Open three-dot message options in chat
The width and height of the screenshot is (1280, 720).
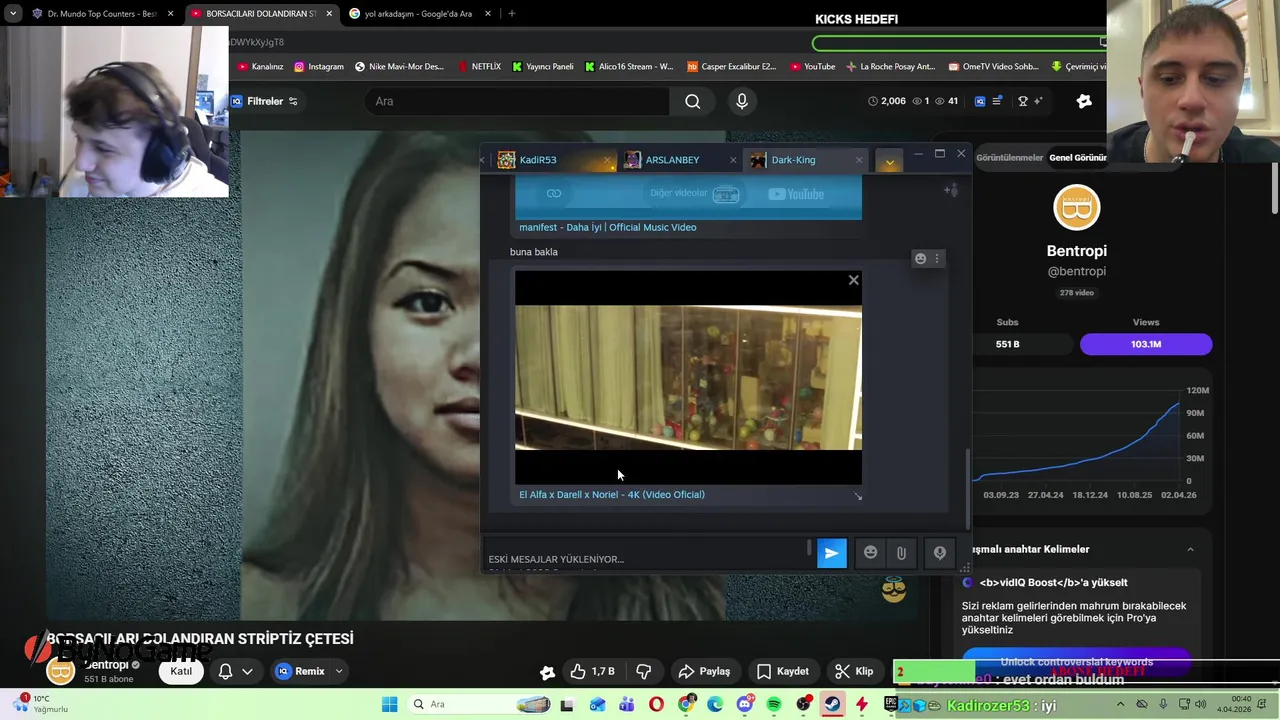pyautogui.click(x=937, y=259)
